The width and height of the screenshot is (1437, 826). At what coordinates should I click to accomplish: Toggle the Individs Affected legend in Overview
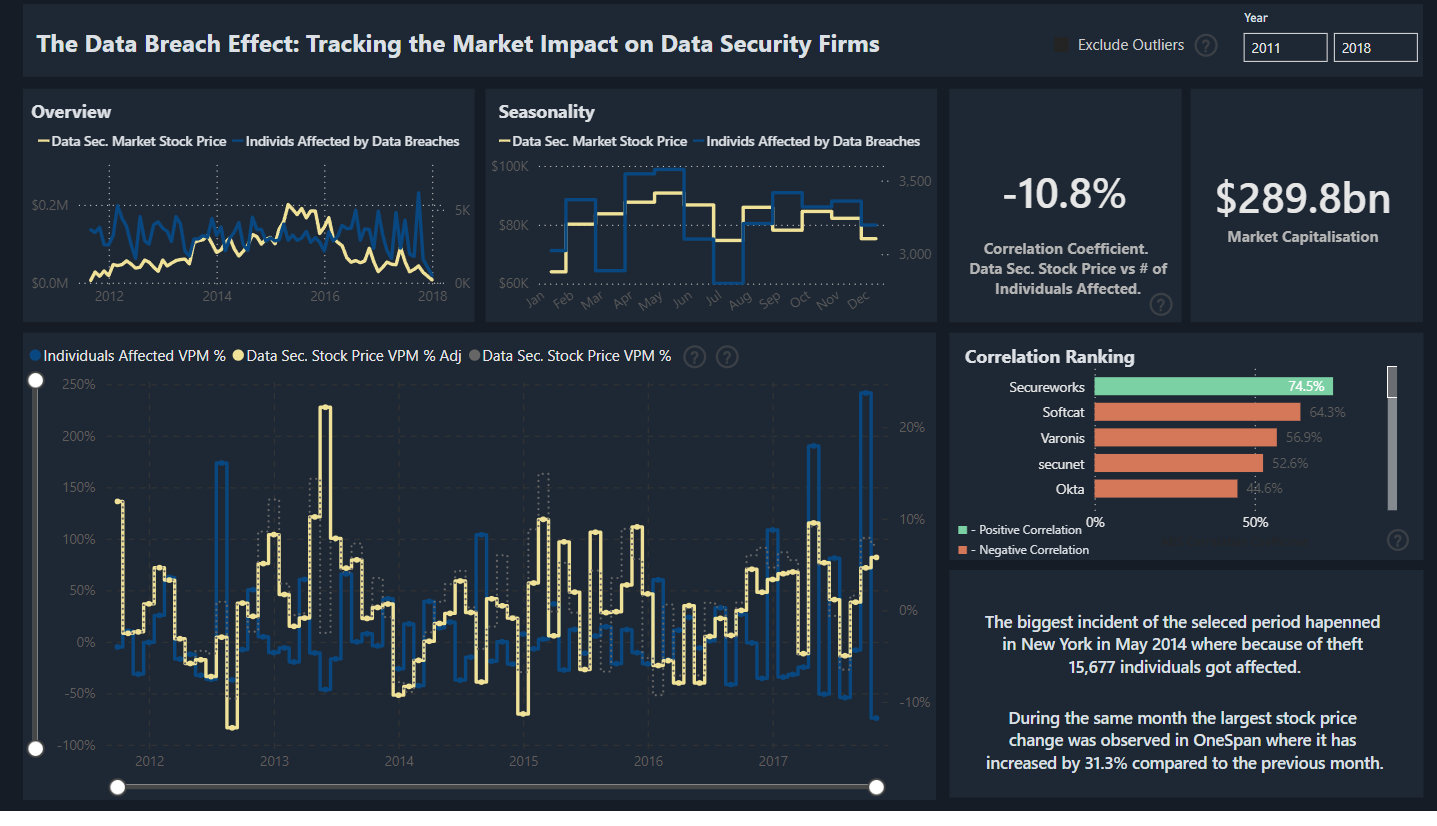[352, 141]
